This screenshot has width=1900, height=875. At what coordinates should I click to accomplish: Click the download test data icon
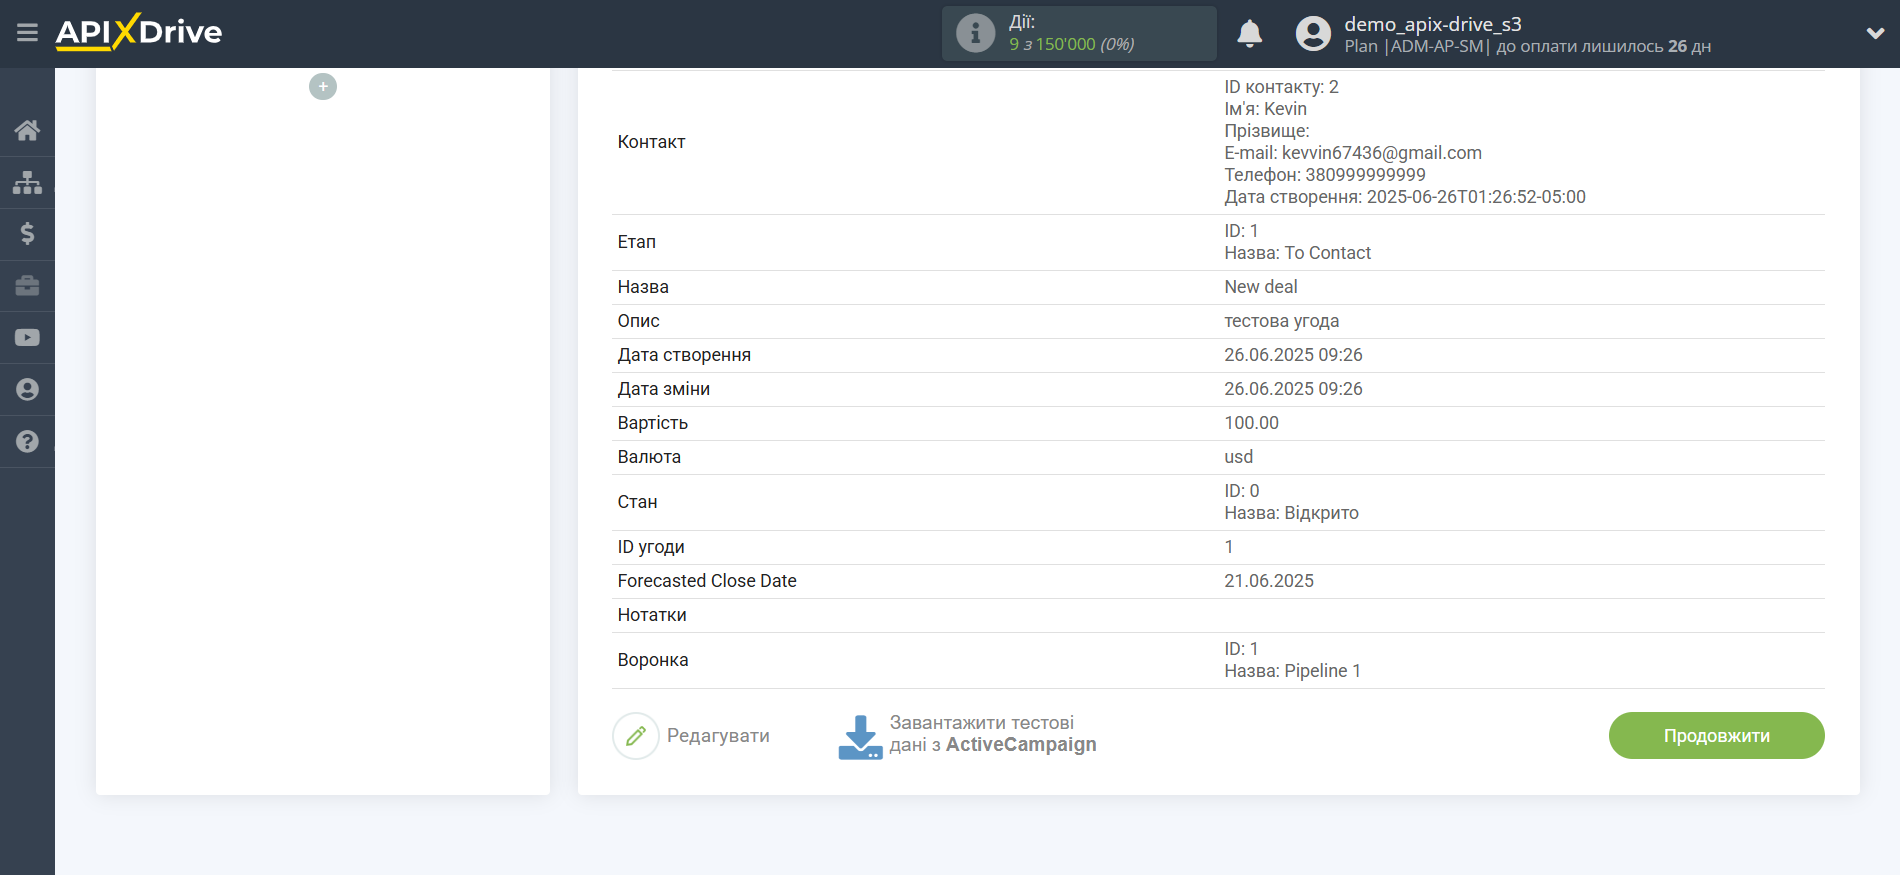[860, 737]
